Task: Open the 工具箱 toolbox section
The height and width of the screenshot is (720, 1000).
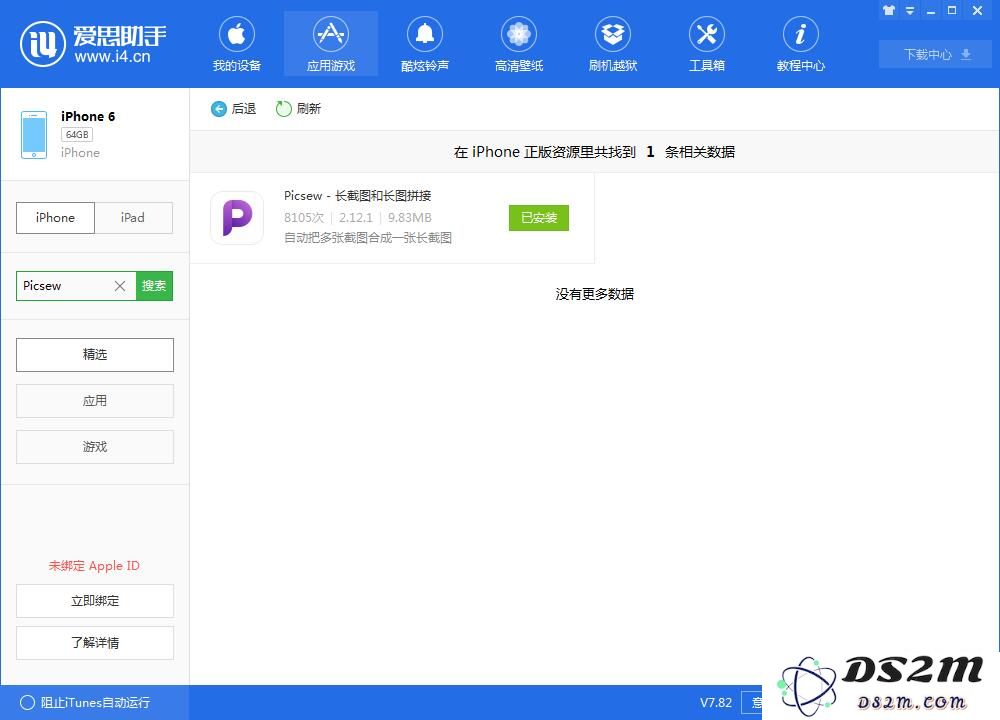Action: click(707, 44)
